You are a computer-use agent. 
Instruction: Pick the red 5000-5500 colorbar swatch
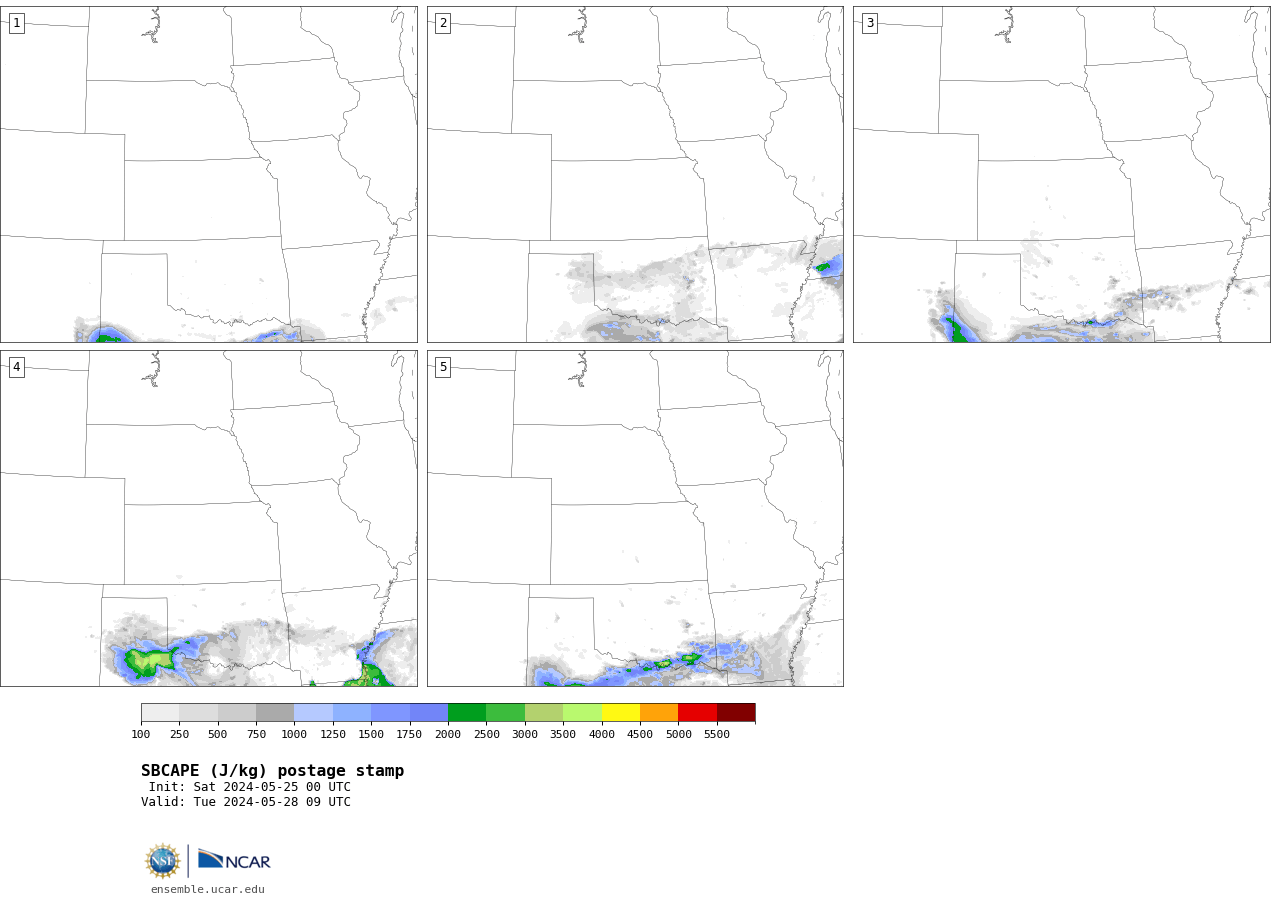tap(697, 712)
